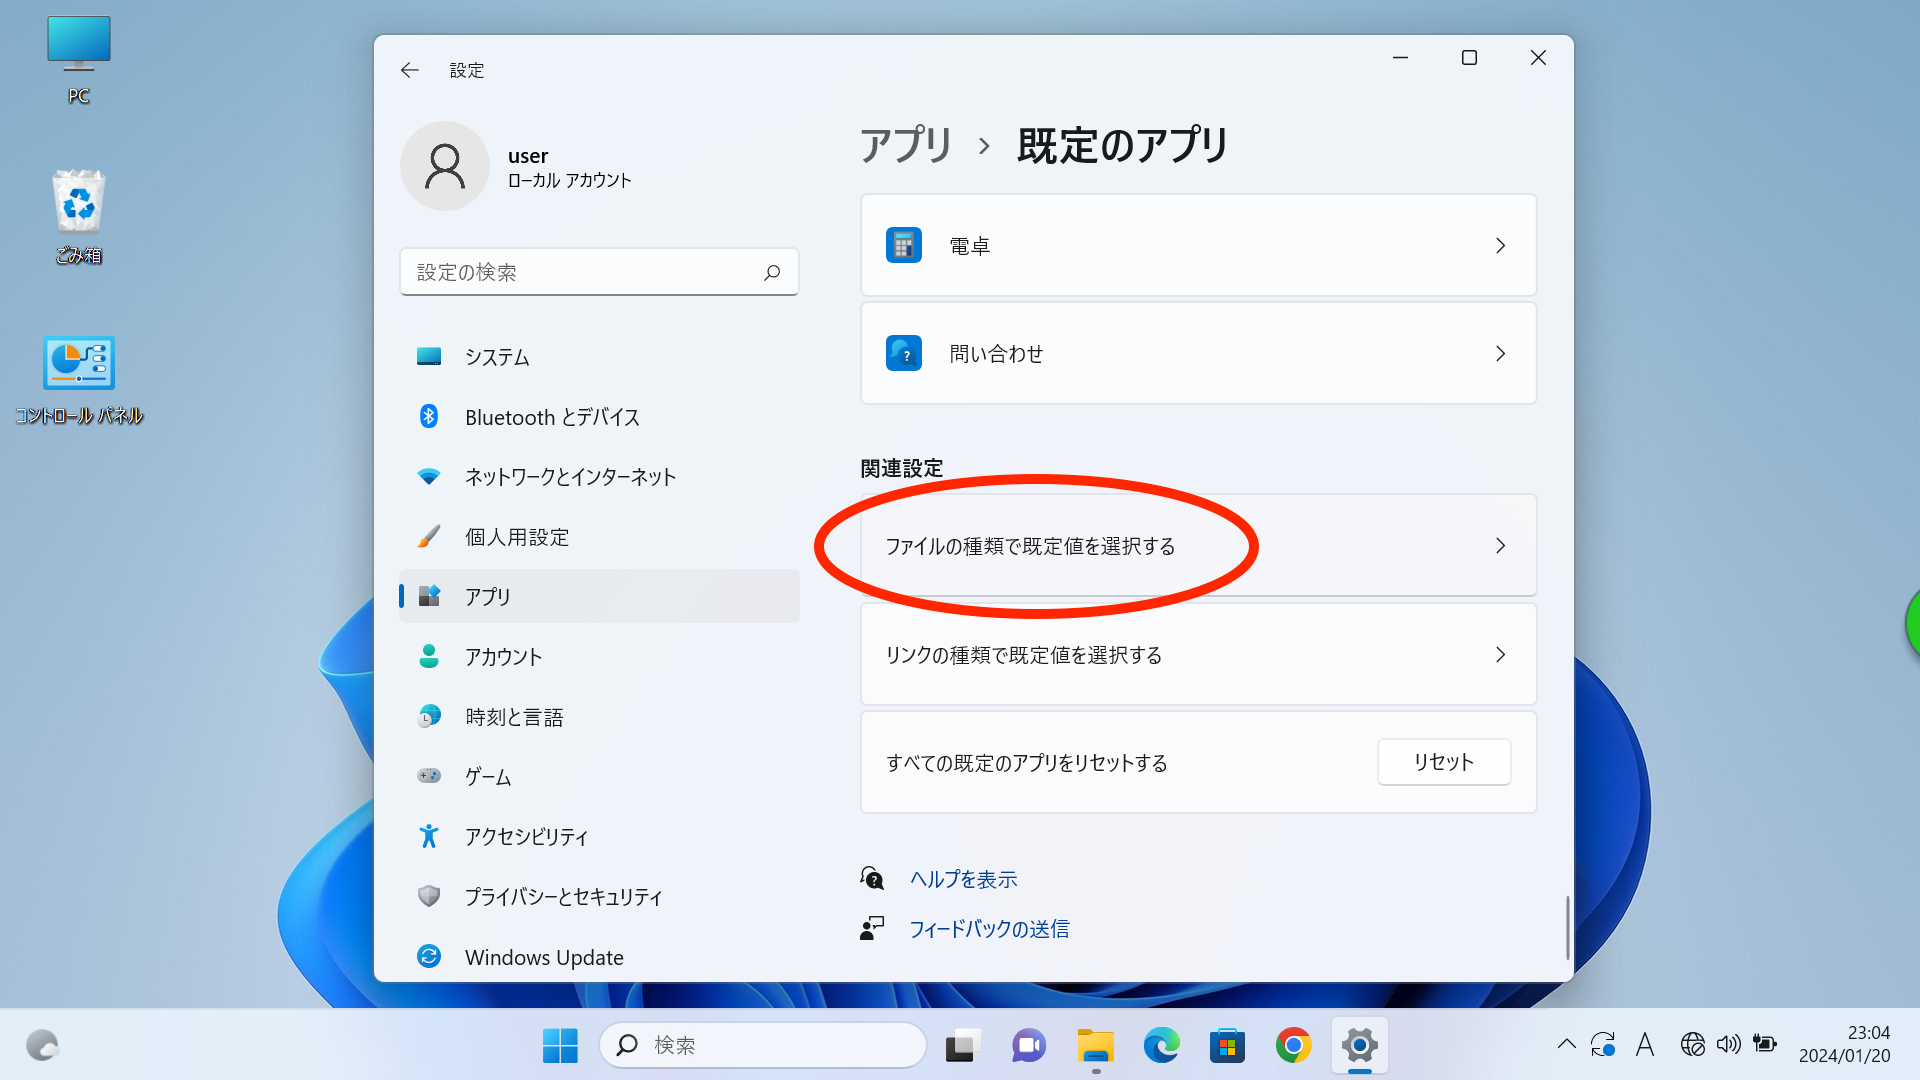Viewport: 1920px width, 1080px height.
Task: Click the フィードバックの送信 link
Action: 988,929
